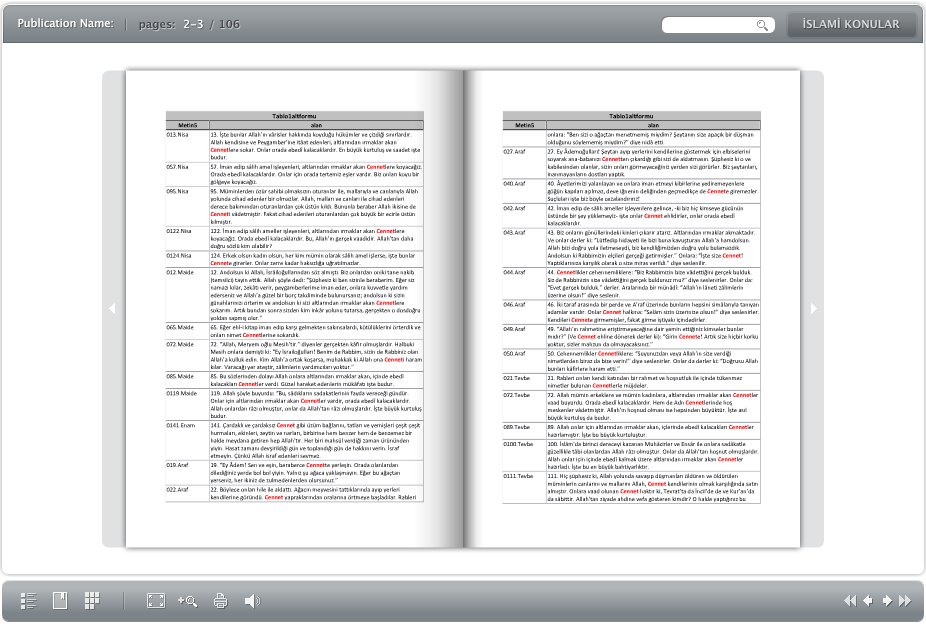
Task: Flip forward using the right side arrow
Action: click(x=814, y=309)
